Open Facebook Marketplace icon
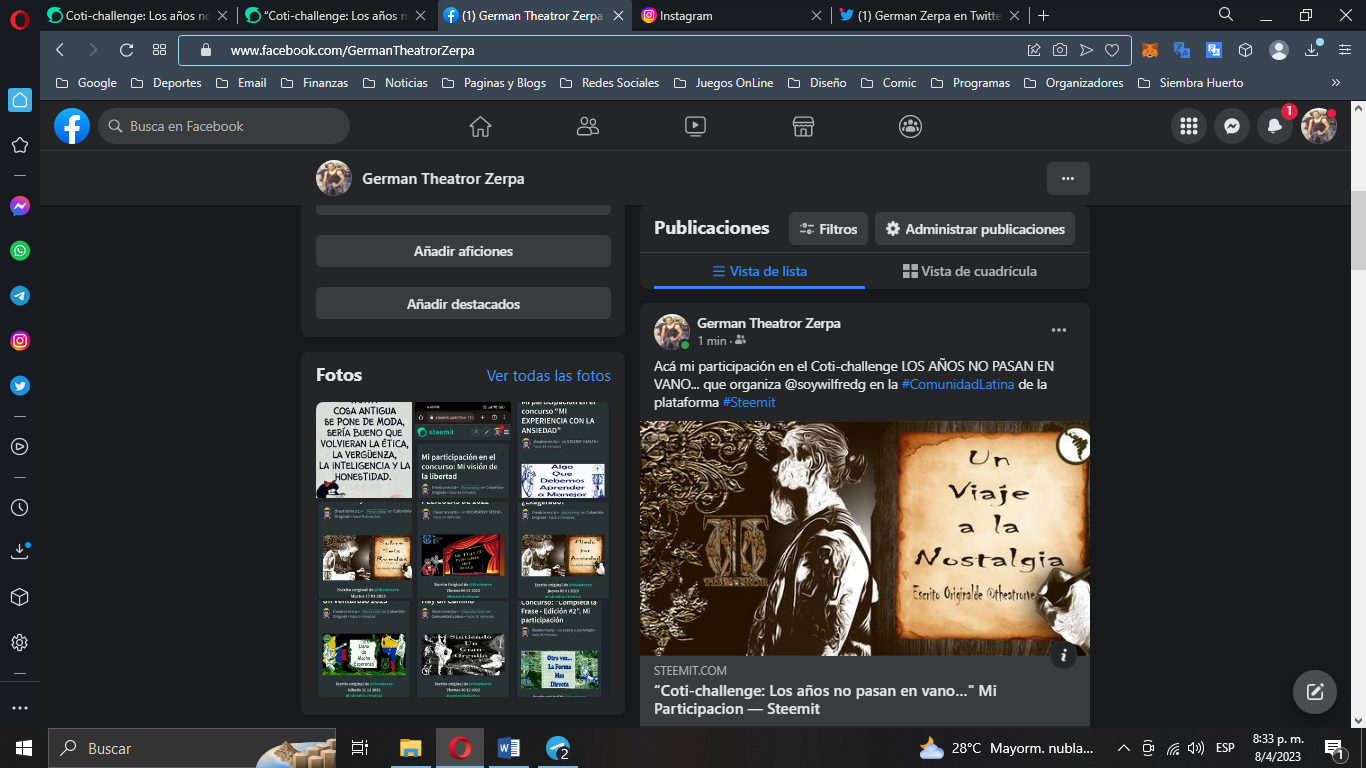The height and width of the screenshot is (768, 1366). point(802,126)
